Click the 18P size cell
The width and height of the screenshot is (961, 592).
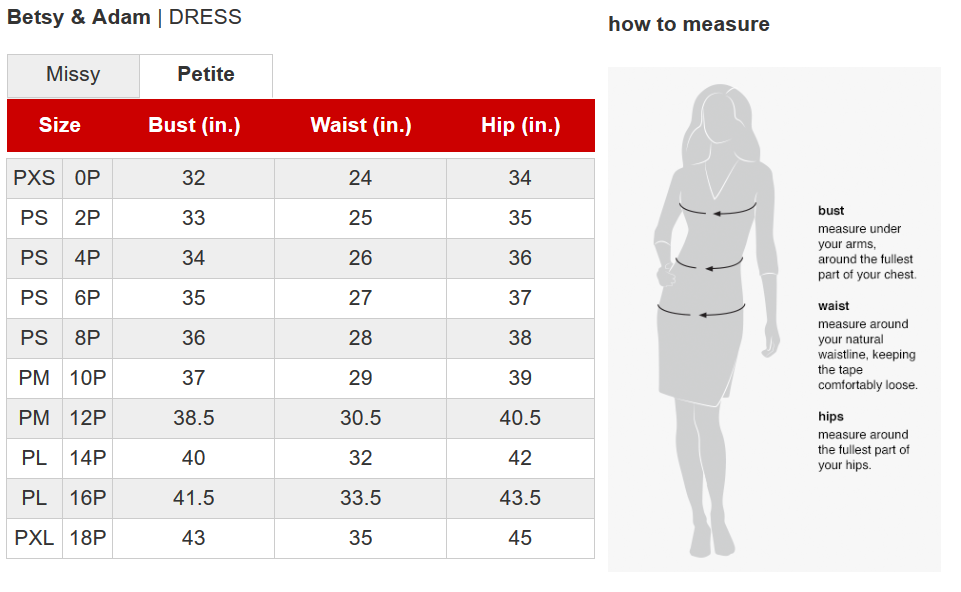pos(87,538)
